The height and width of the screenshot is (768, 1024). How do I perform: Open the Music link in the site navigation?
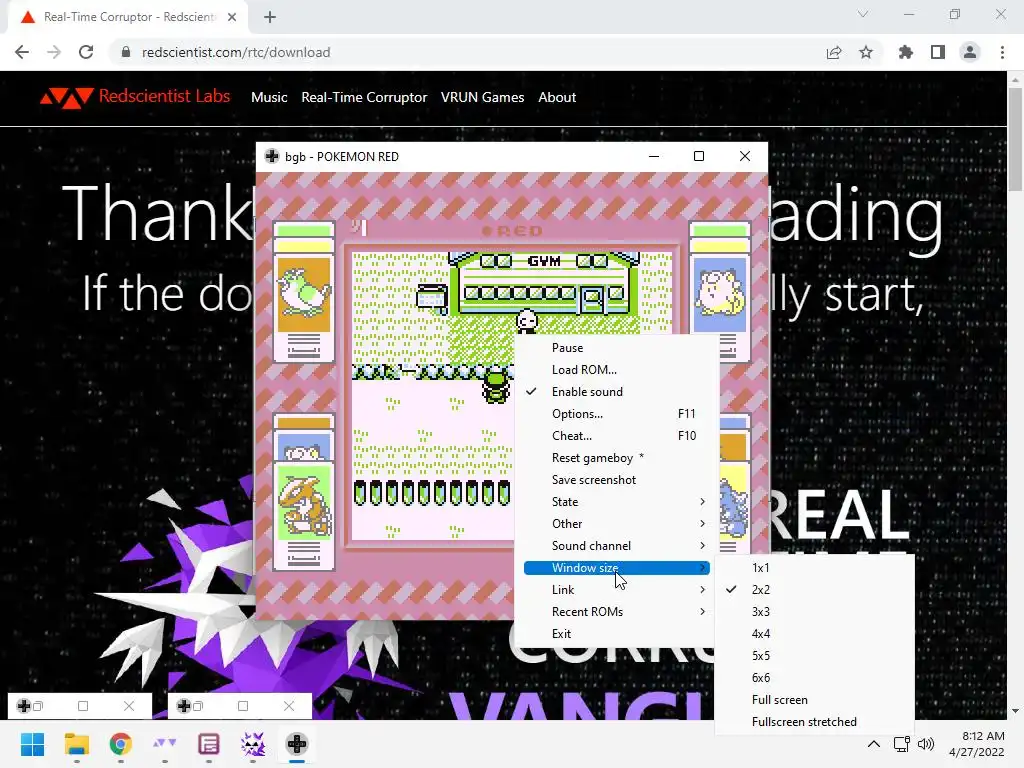coord(269,97)
